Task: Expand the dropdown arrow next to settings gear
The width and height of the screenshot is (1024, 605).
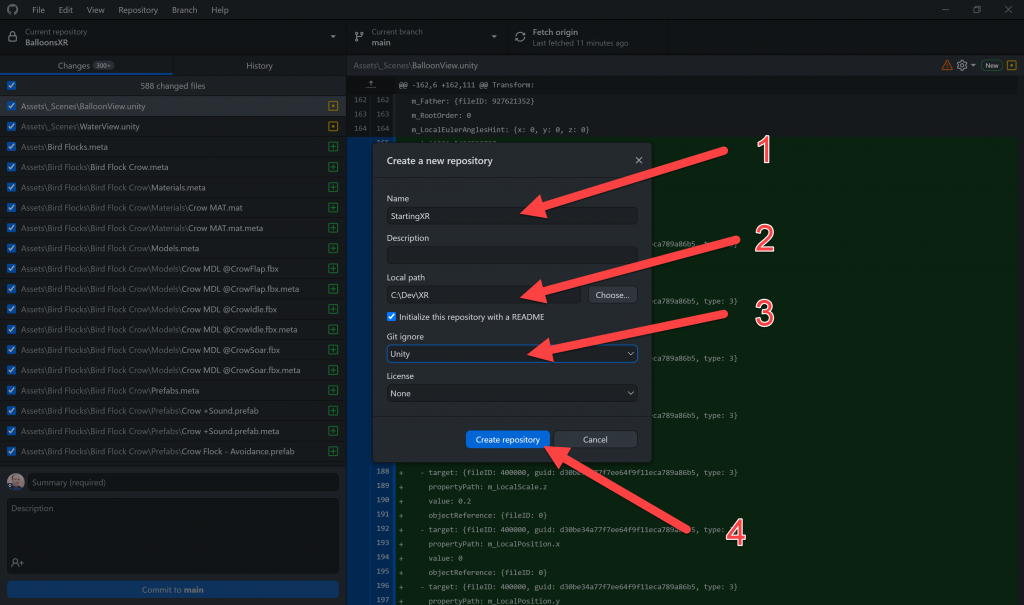Action: 973,65
